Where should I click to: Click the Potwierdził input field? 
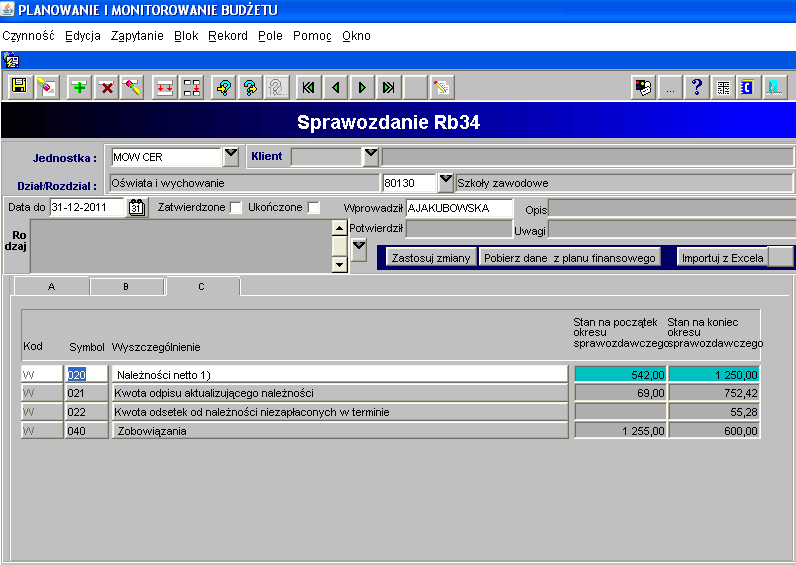459,229
